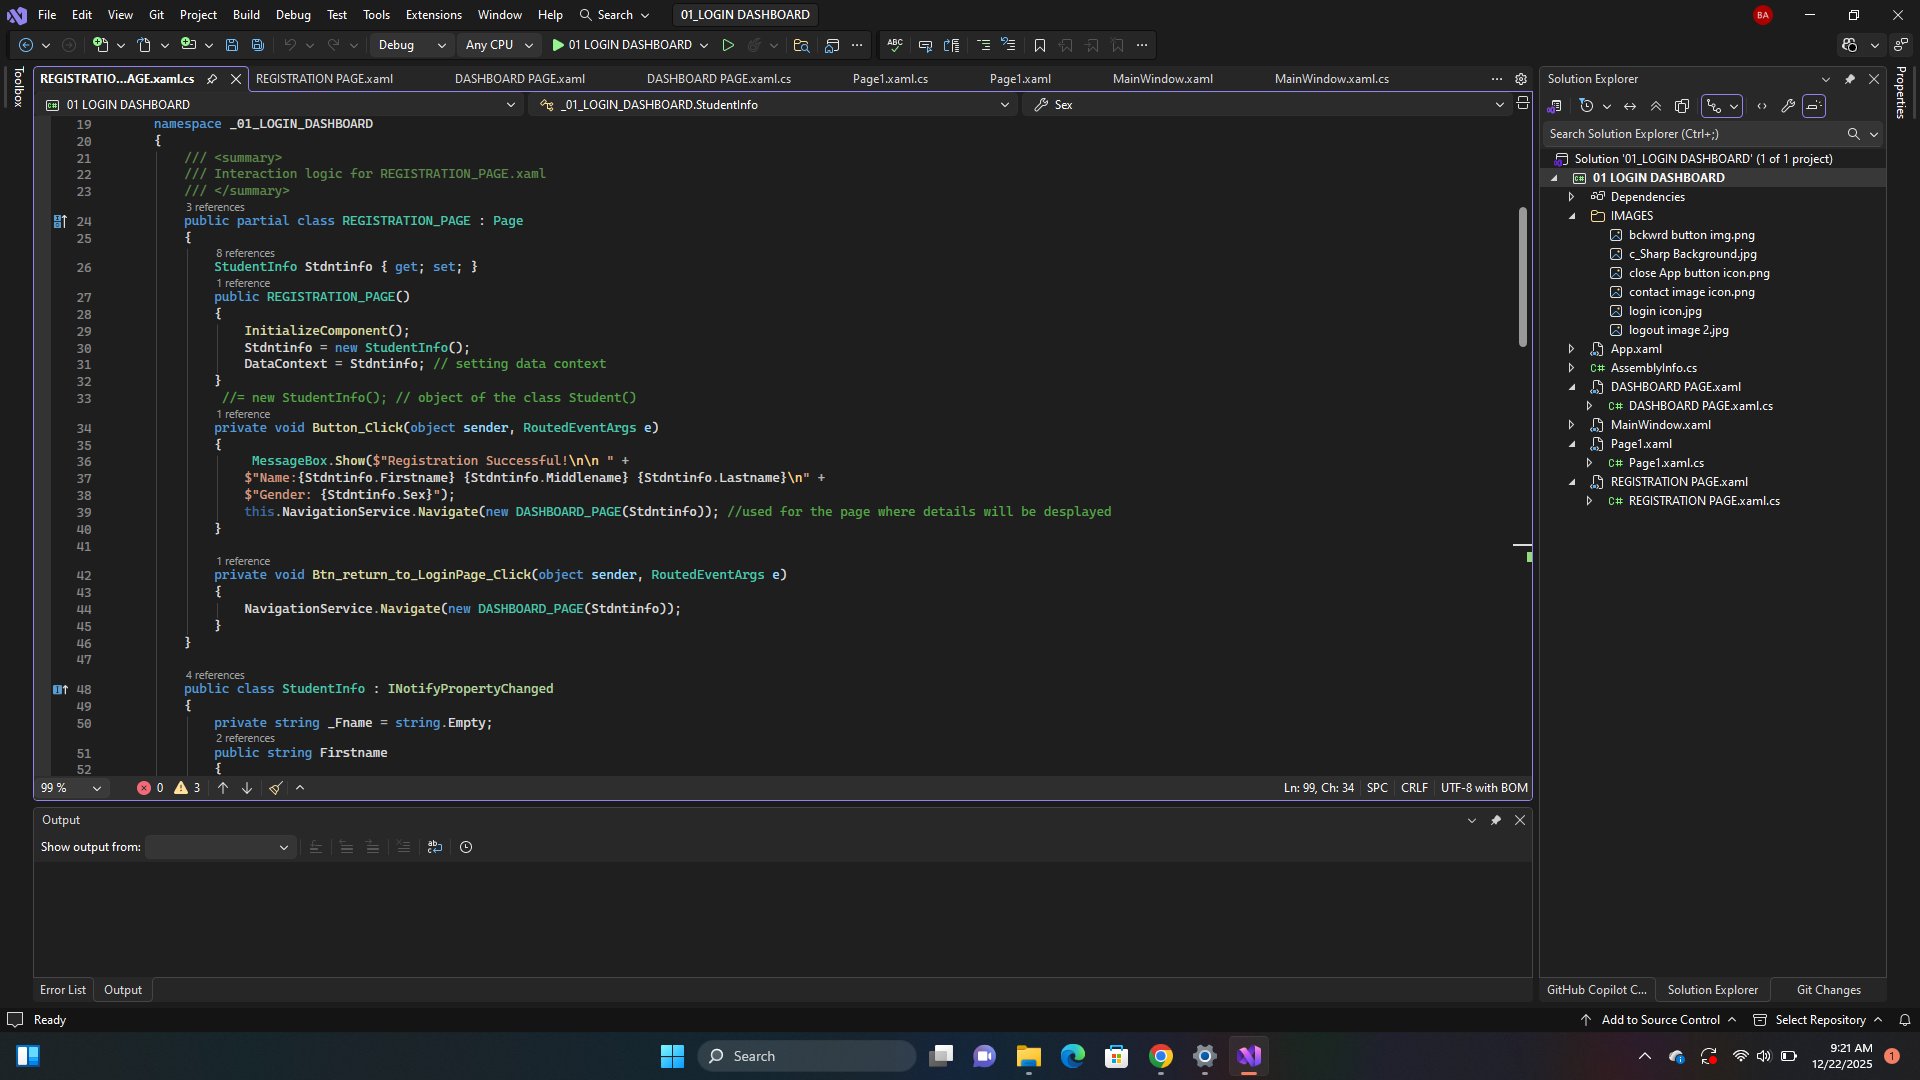Collapse the IMAGES folder in Solution Explorer

(x=1572, y=216)
